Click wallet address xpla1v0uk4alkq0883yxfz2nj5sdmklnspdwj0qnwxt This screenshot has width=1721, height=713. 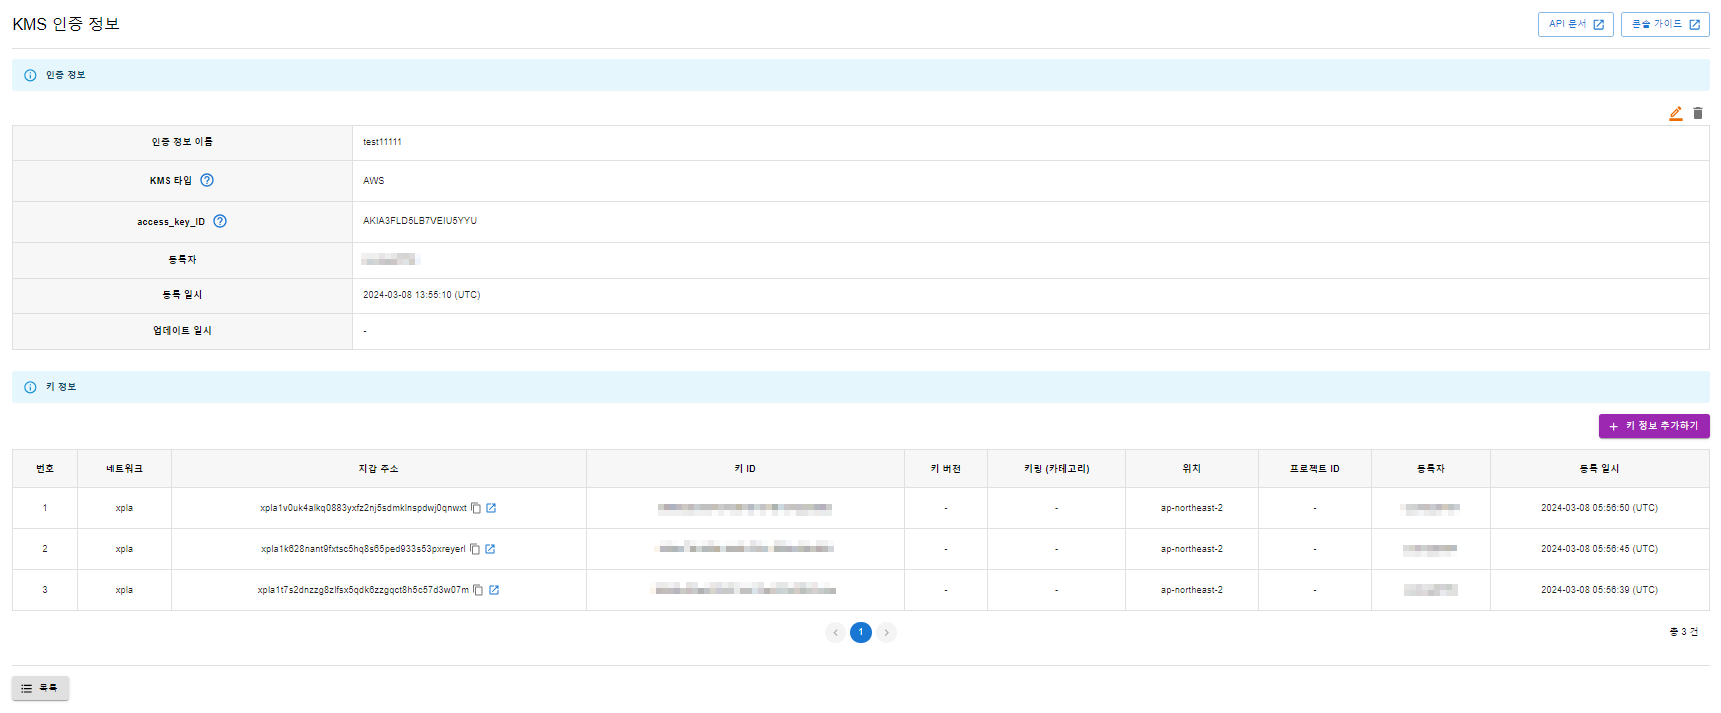[x=363, y=508]
